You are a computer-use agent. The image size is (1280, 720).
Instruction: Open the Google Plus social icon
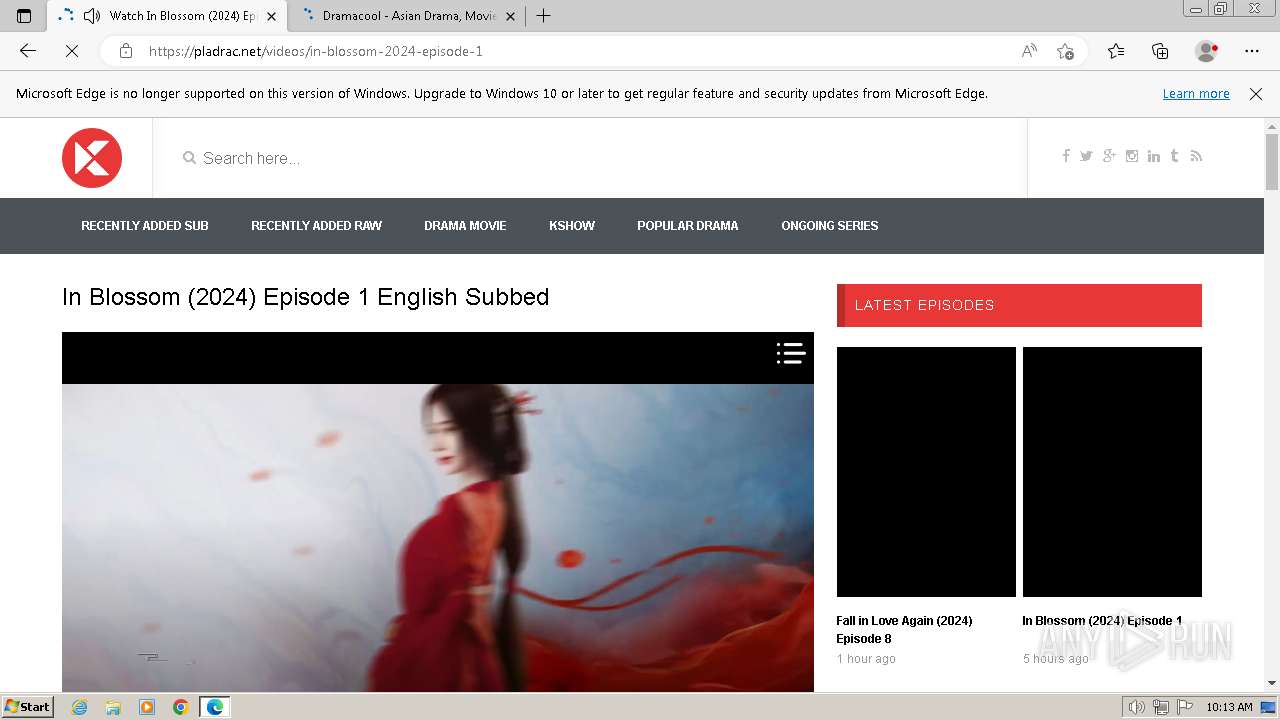(x=1109, y=156)
